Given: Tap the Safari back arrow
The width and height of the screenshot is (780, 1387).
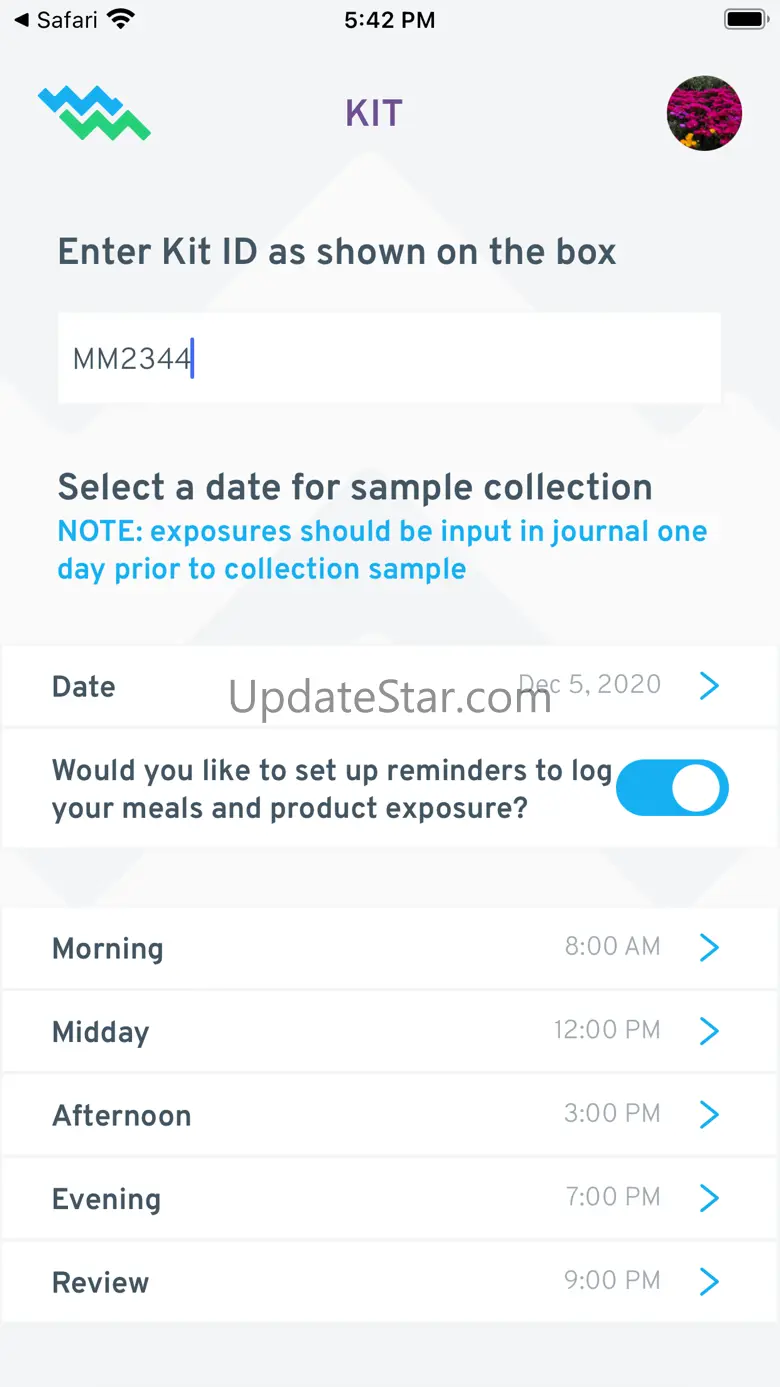Looking at the screenshot, I should (21, 19).
